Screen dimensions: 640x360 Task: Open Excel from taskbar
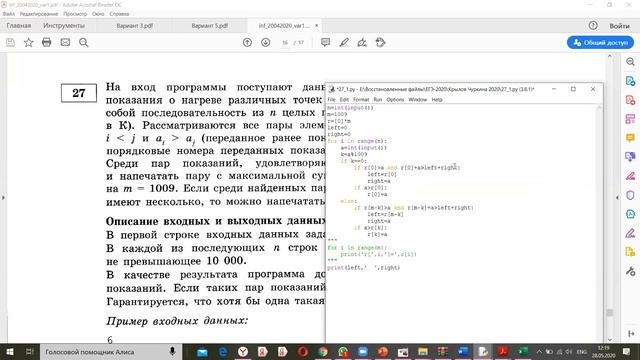523,352
